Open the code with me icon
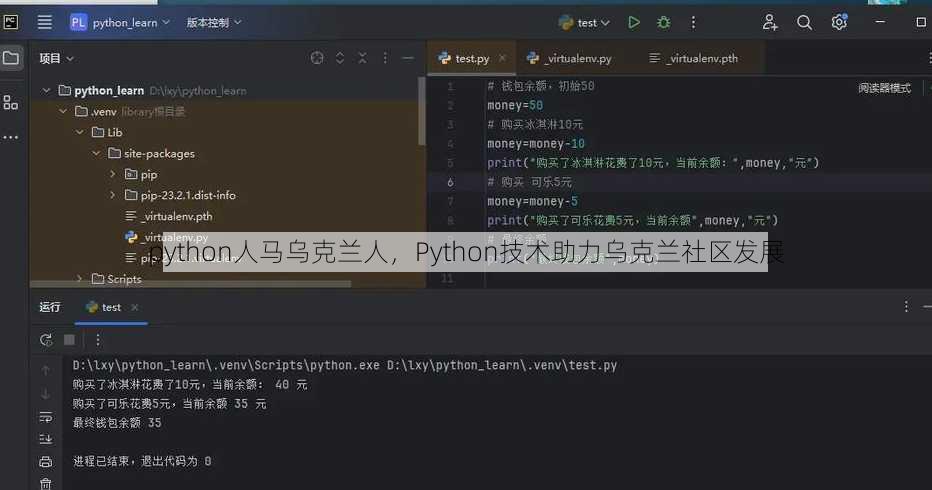 pos(770,23)
